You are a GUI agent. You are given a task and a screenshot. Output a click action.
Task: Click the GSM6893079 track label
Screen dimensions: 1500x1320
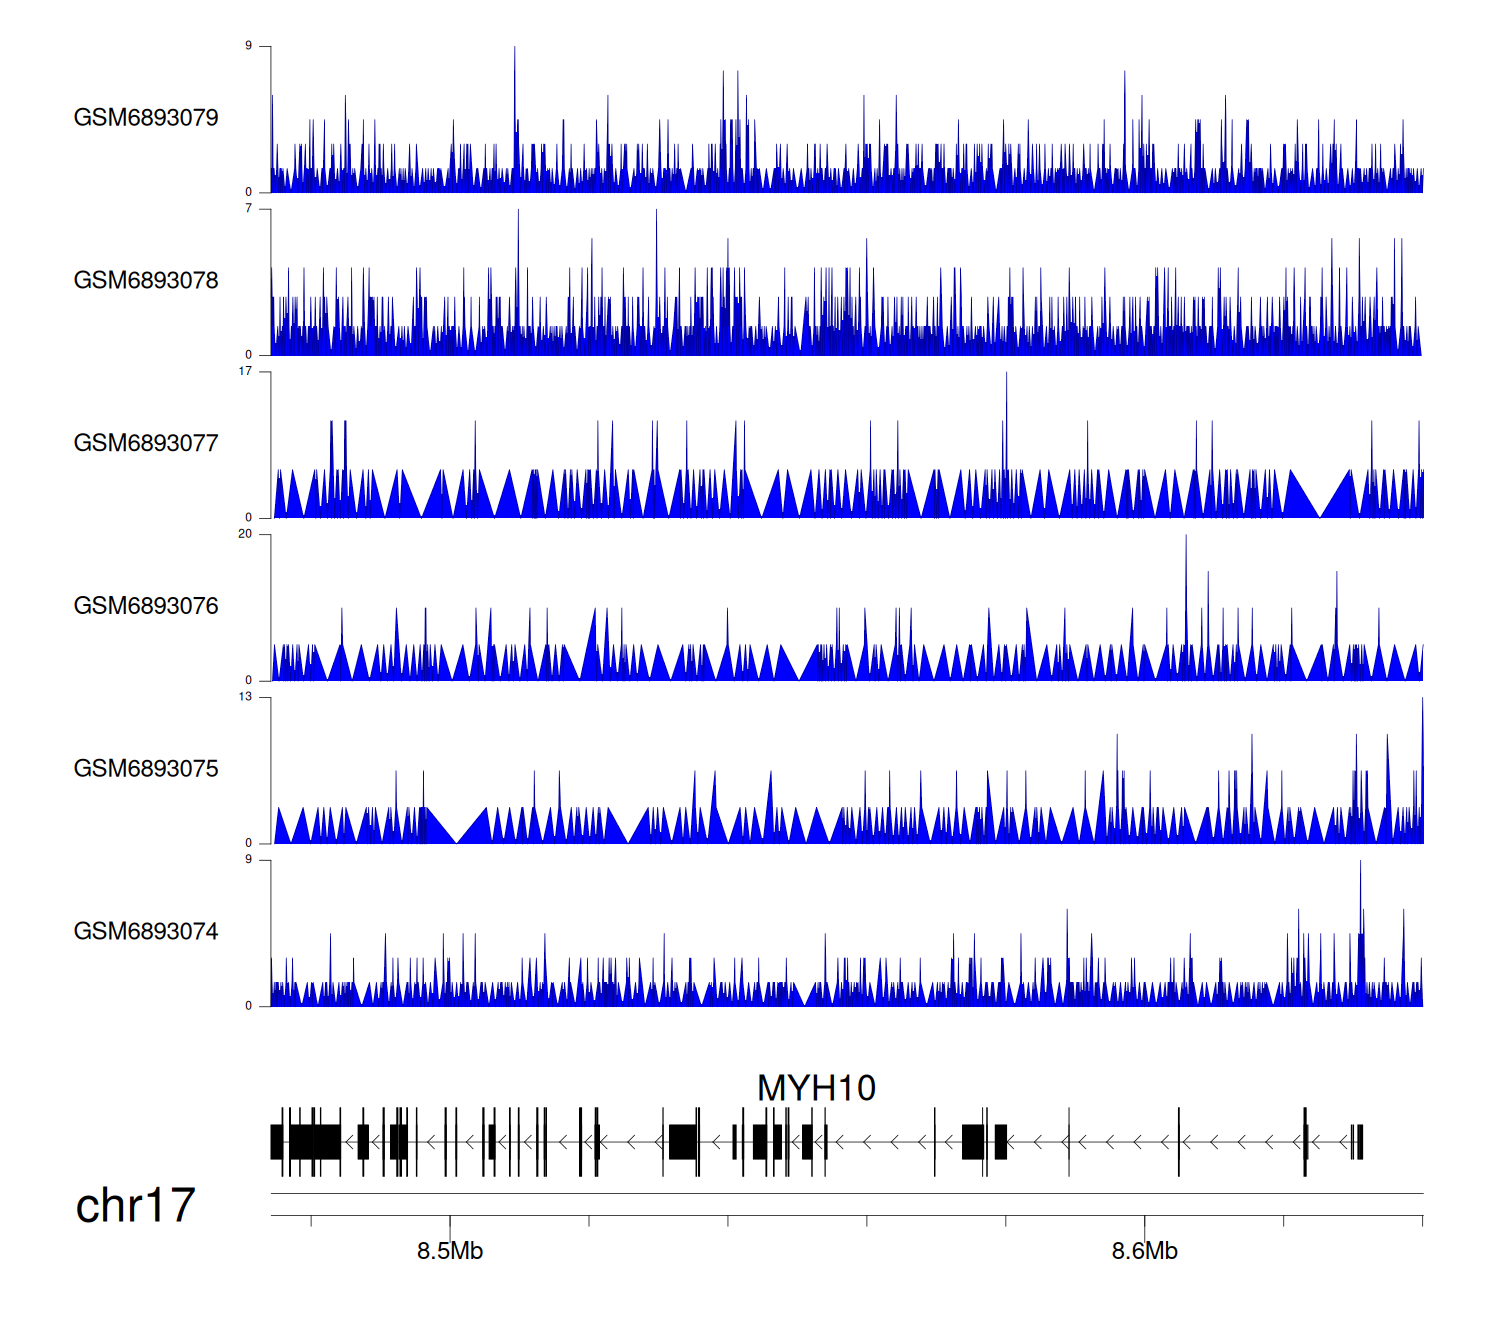(146, 118)
